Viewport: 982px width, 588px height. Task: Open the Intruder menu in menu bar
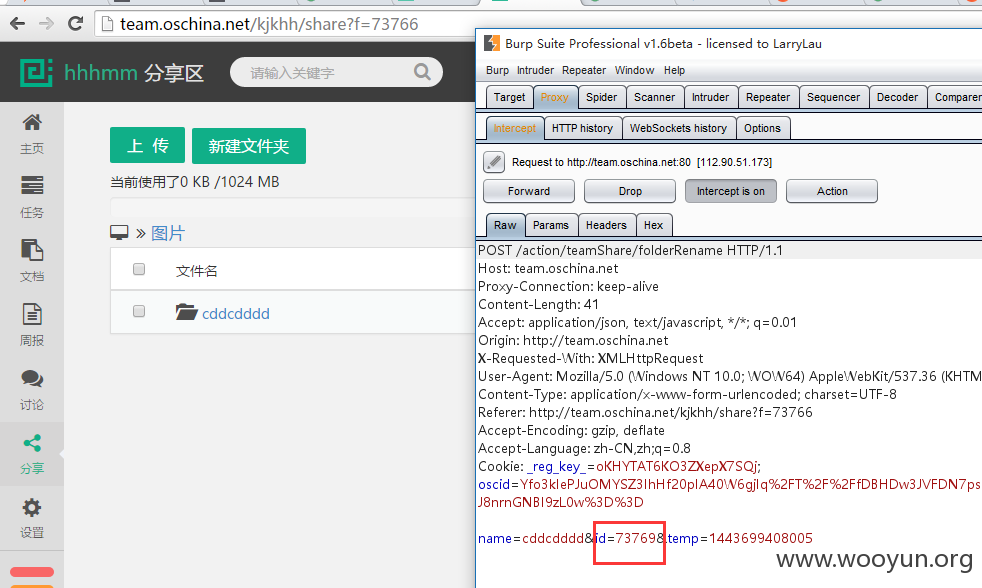535,70
